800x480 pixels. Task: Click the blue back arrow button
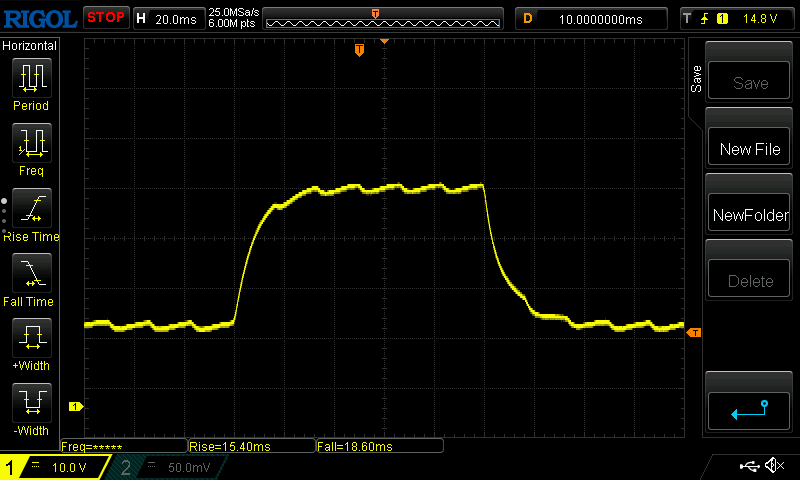749,411
